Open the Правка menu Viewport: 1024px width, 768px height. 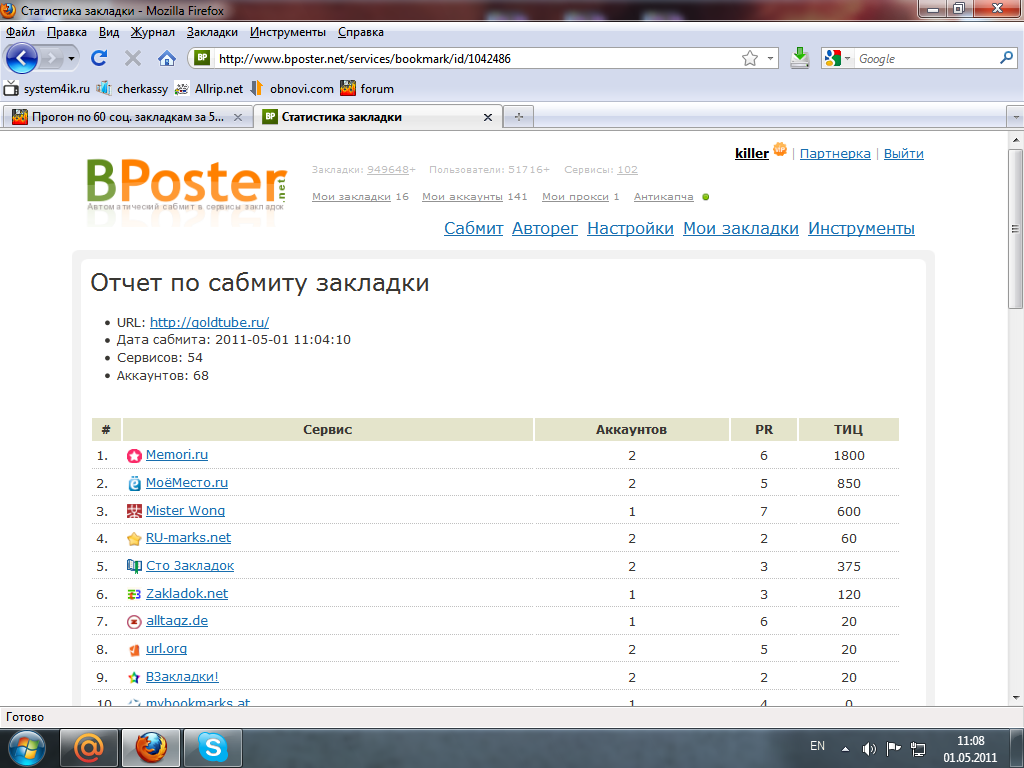[x=67, y=32]
